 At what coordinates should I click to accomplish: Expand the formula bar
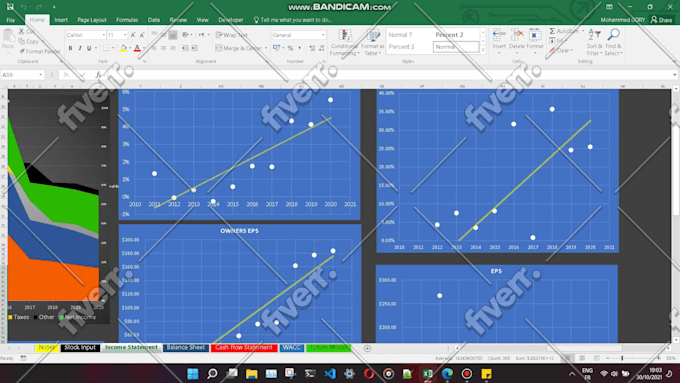tap(674, 75)
